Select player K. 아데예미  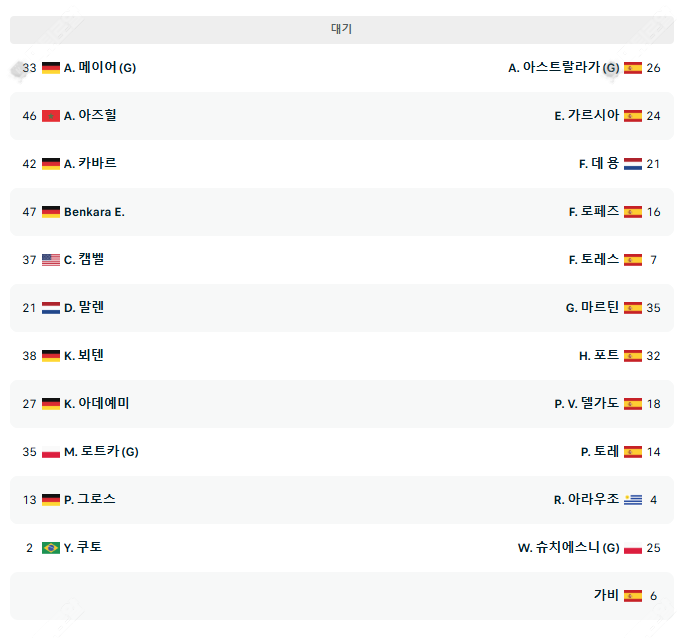(x=97, y=404)
